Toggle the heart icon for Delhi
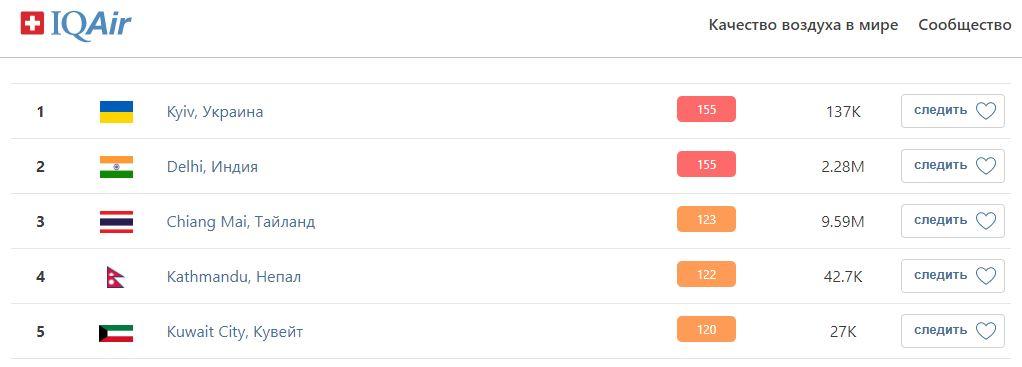The image size is (1022, 367). pos(986,166)
